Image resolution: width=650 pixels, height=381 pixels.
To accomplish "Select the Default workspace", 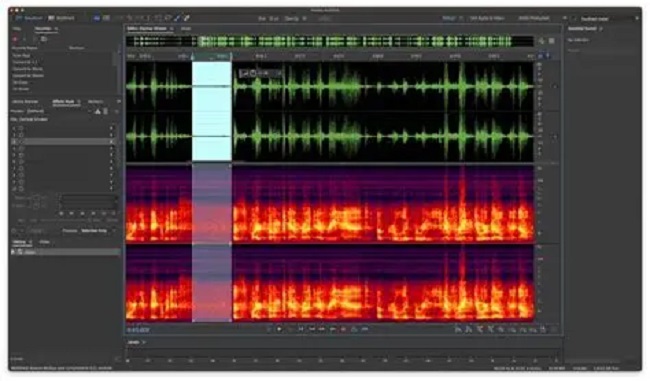I will coord(449,18).
